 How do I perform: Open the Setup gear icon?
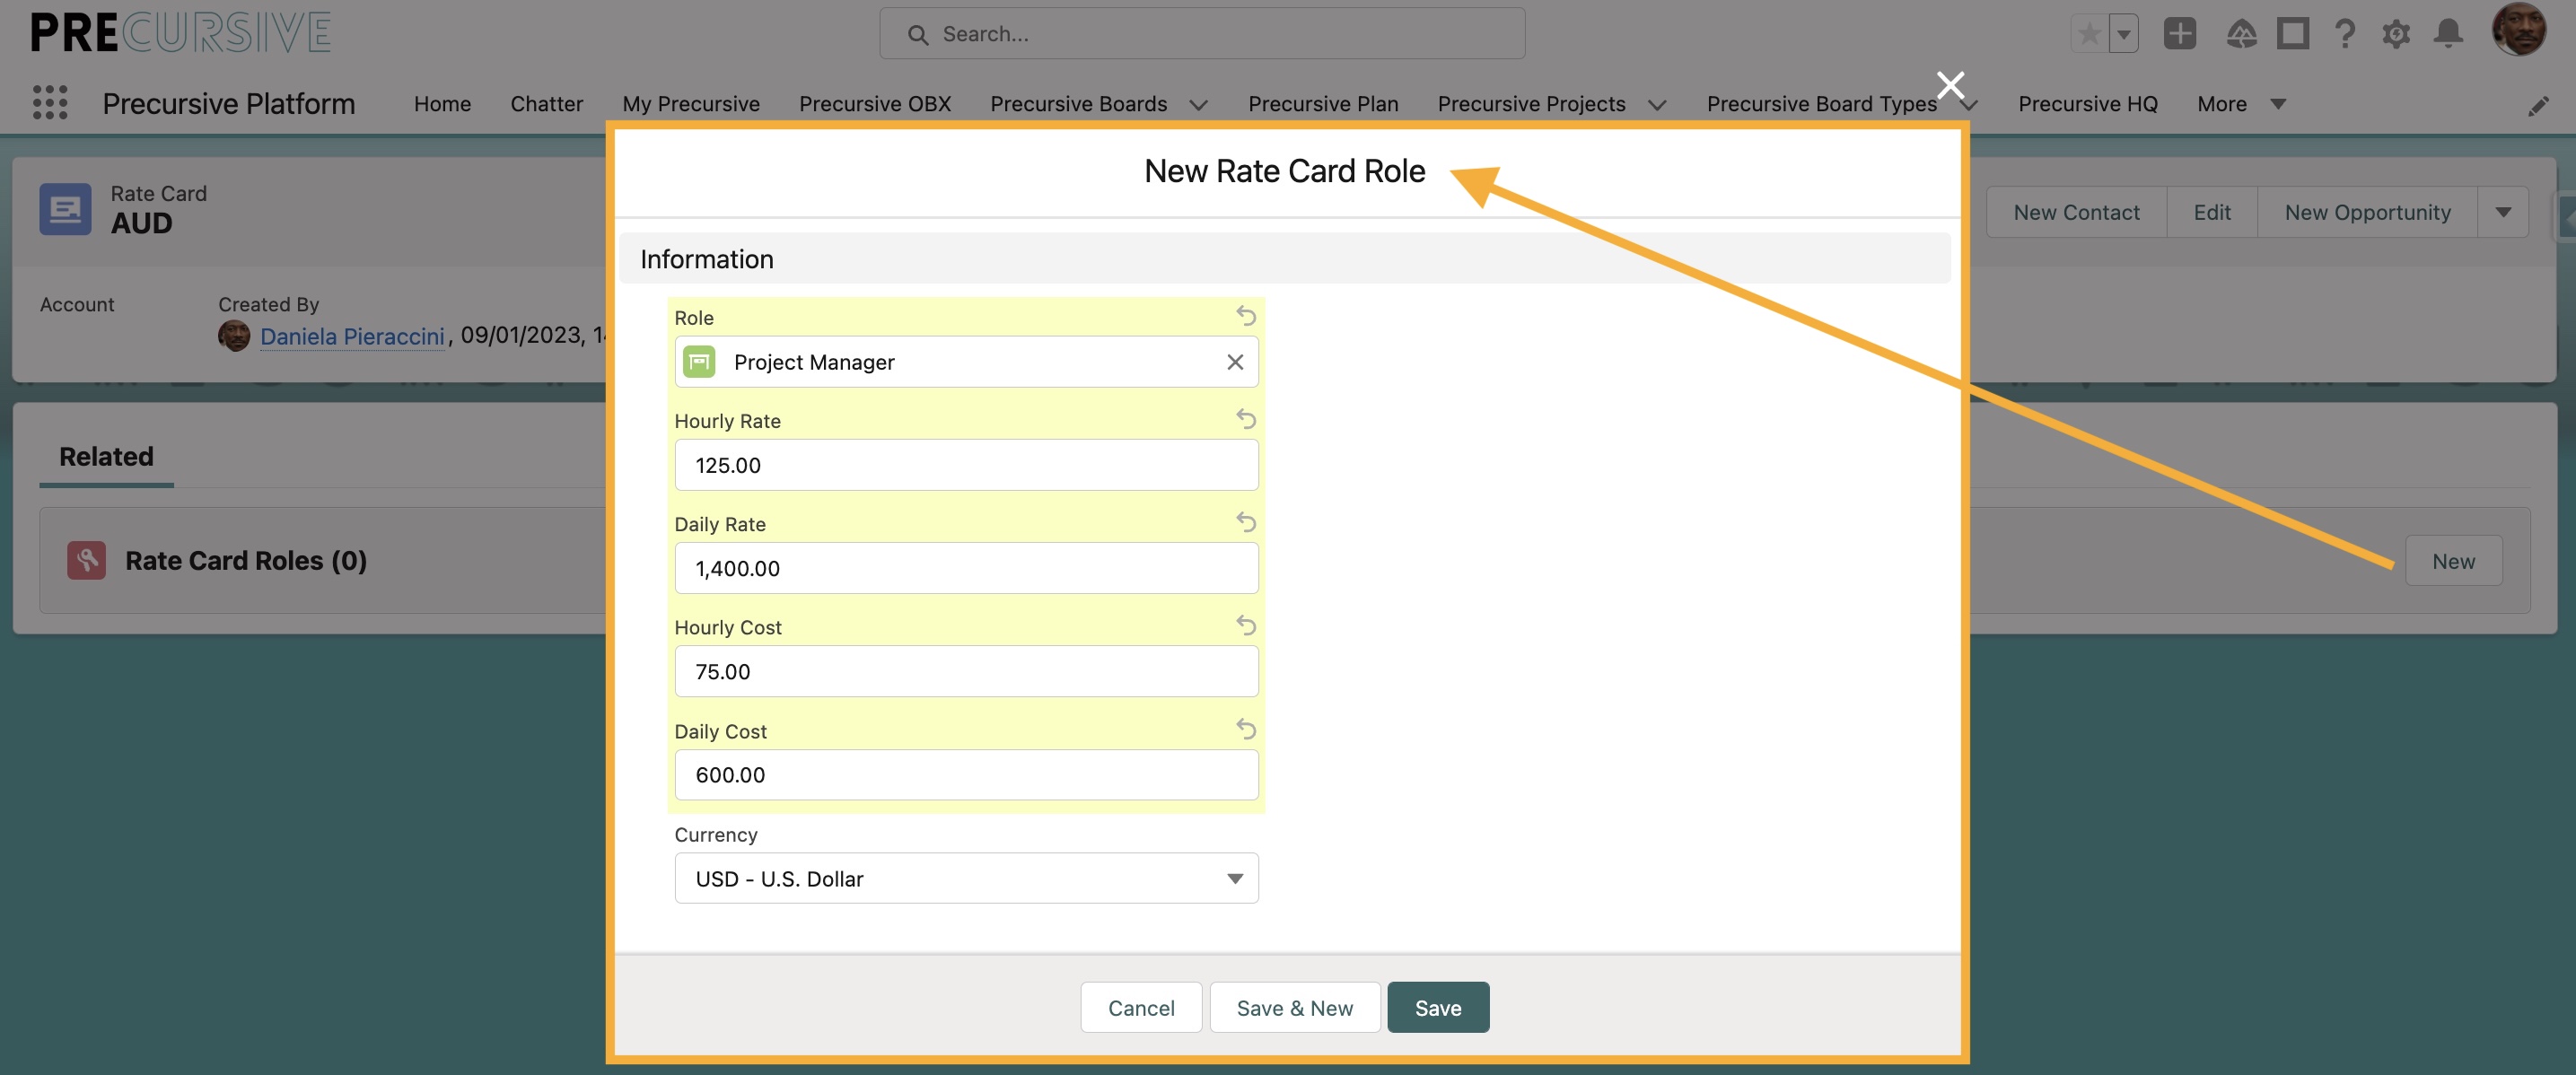click(2396, 34)
